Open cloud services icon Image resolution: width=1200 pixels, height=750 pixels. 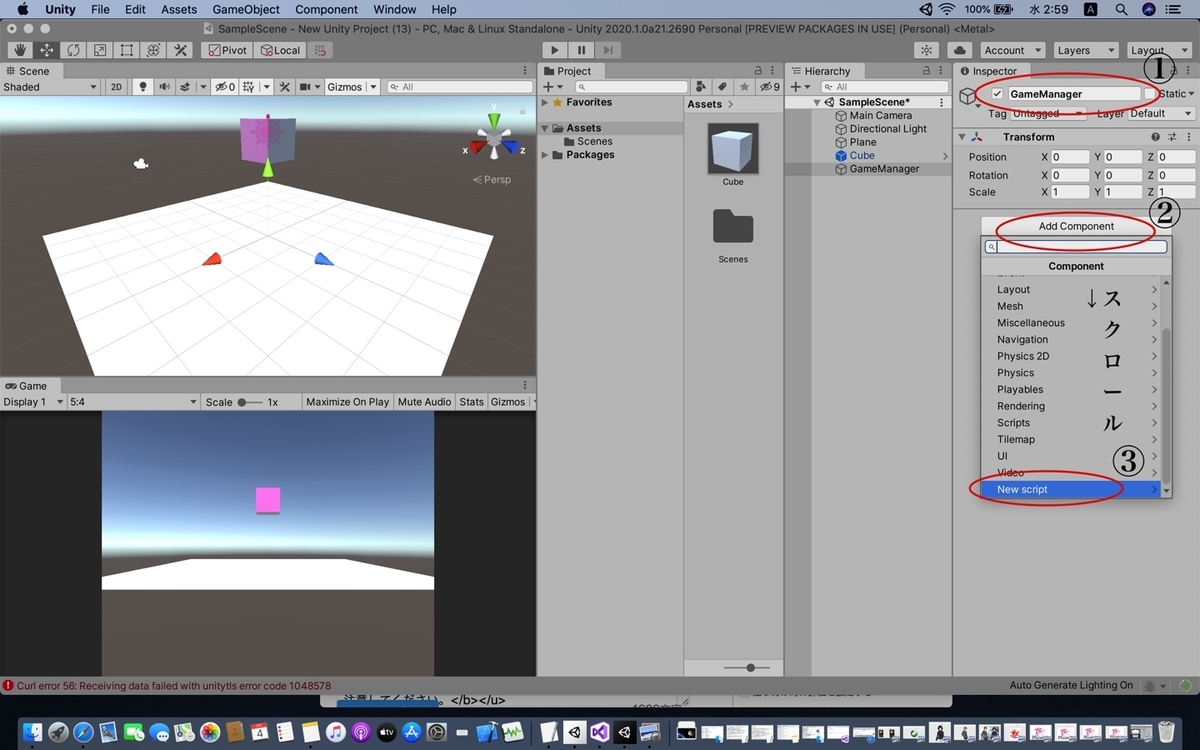point(960,50)
